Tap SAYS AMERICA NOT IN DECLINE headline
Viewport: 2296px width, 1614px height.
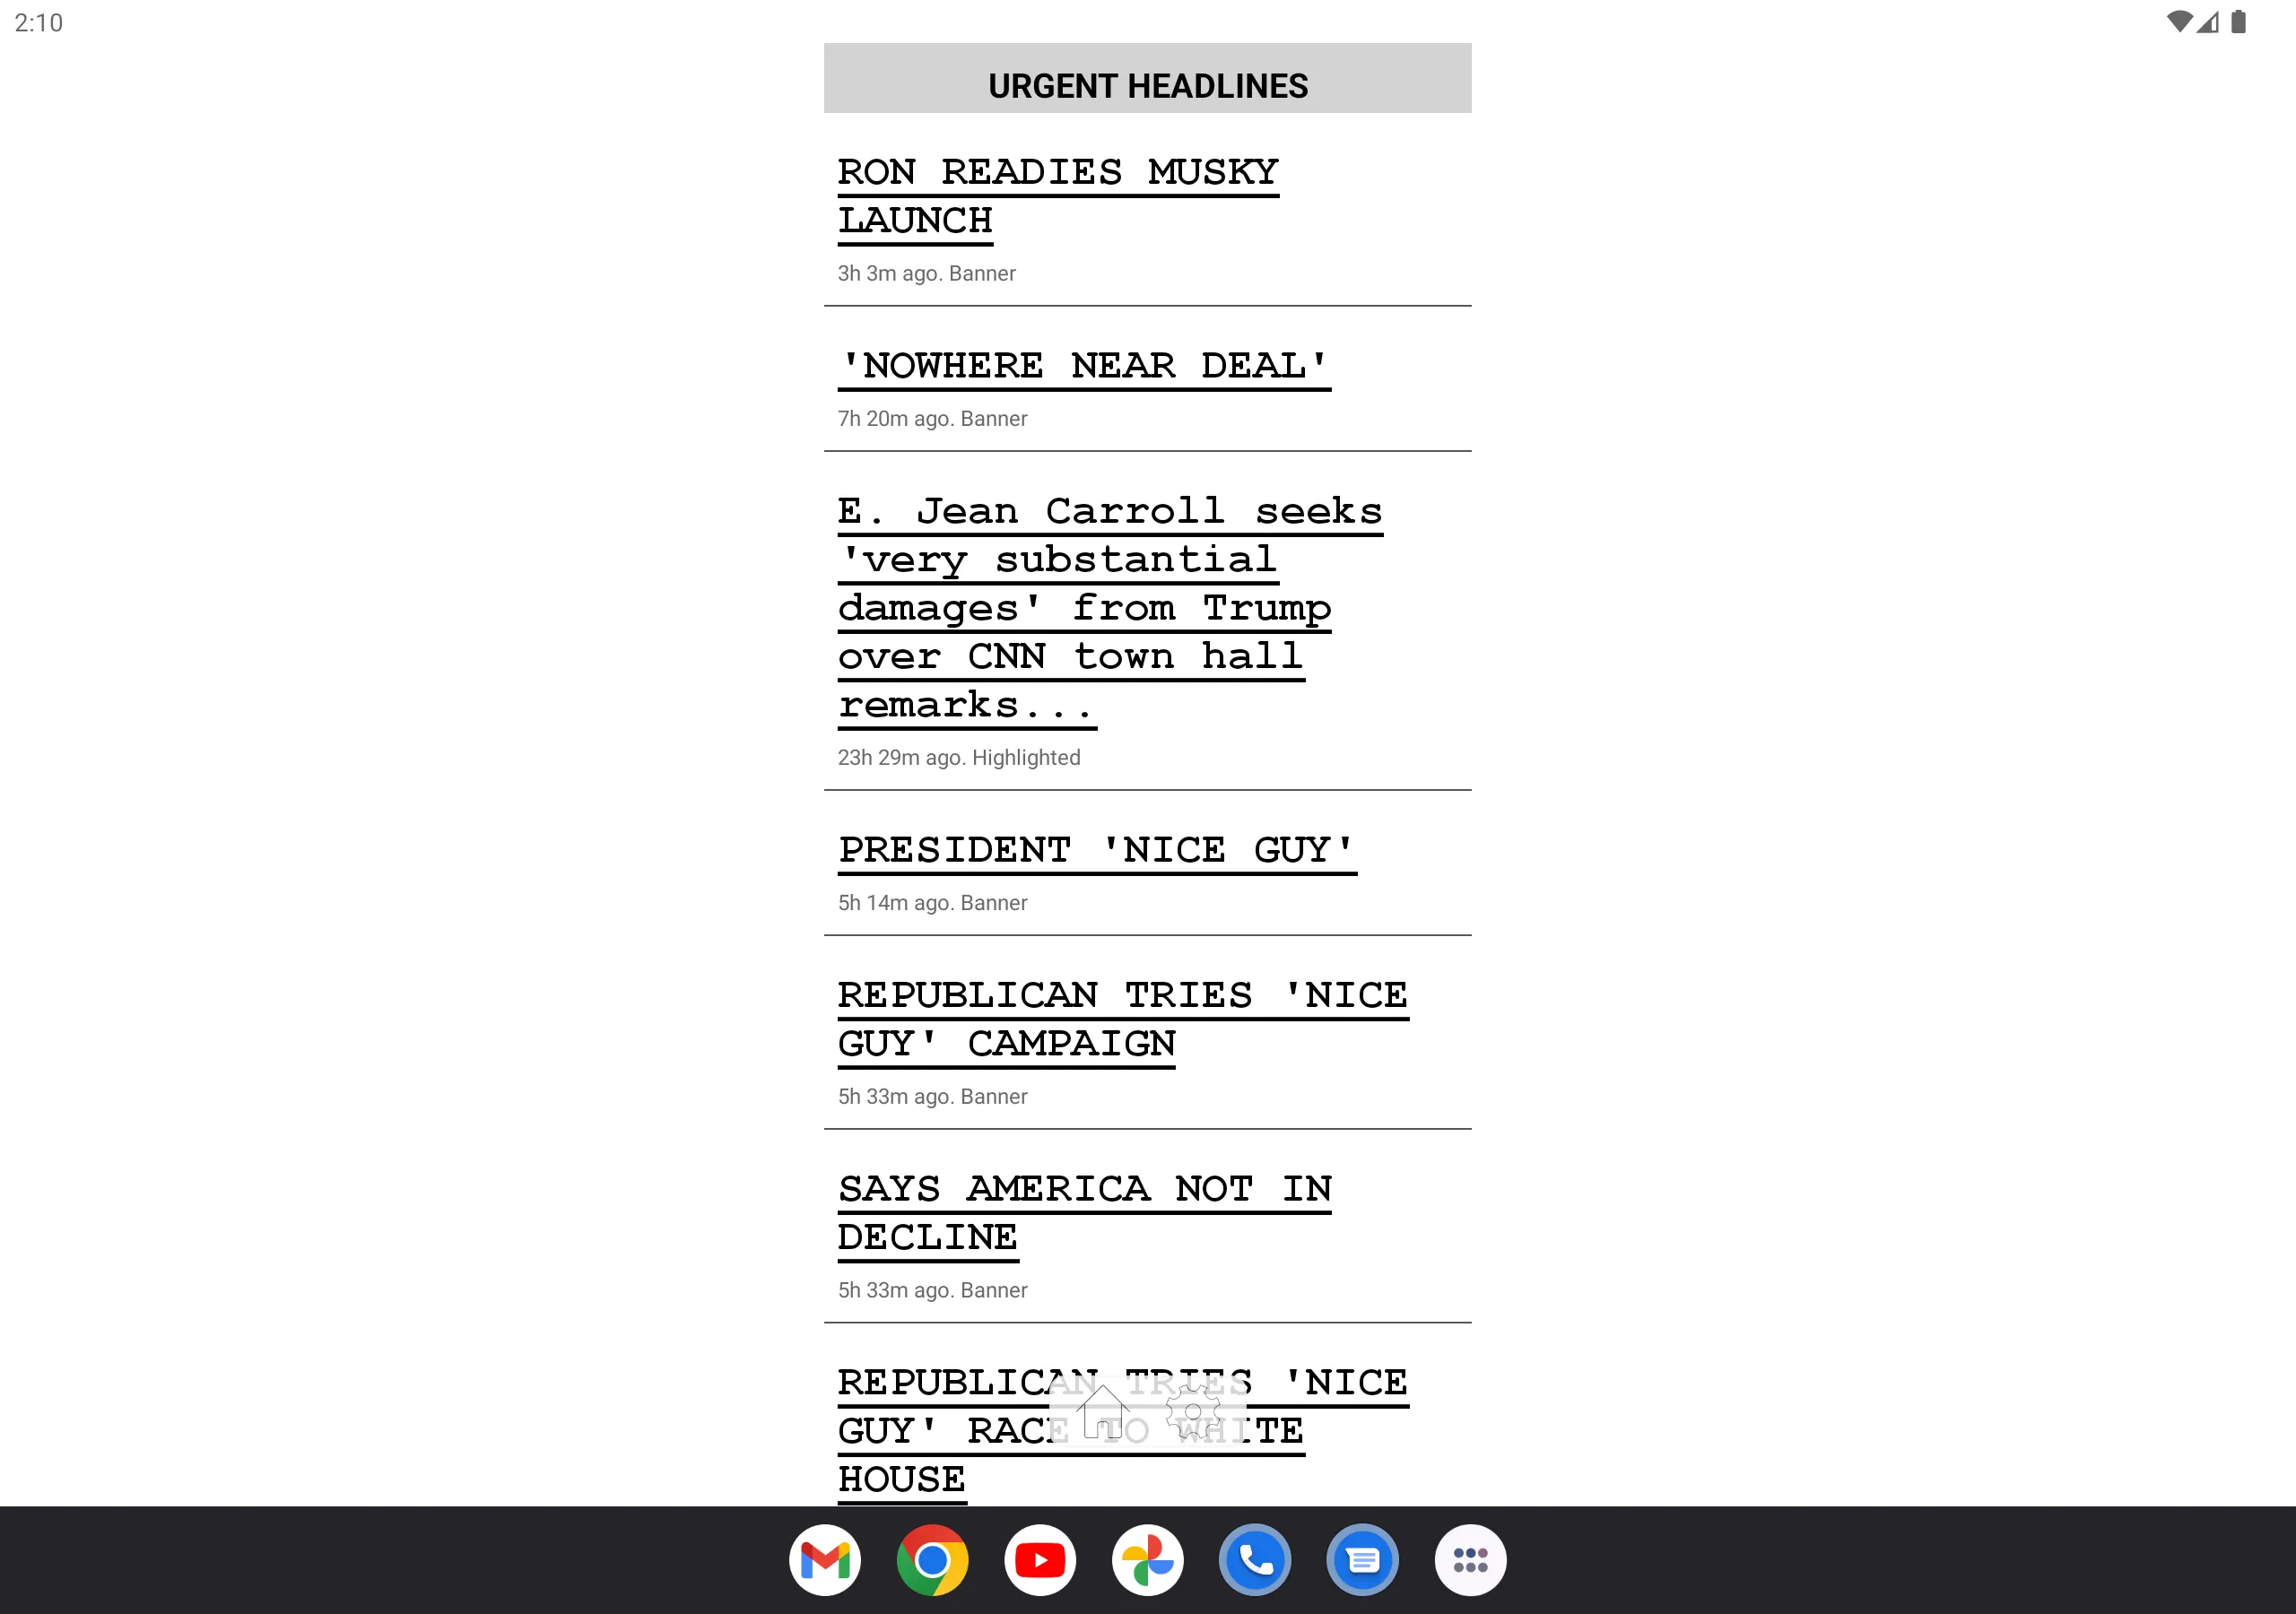pyautogui.click(x=1083, y=1212)
